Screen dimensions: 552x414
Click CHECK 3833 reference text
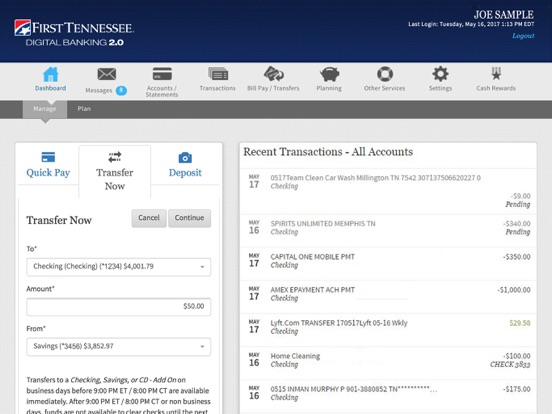(510, 364)
